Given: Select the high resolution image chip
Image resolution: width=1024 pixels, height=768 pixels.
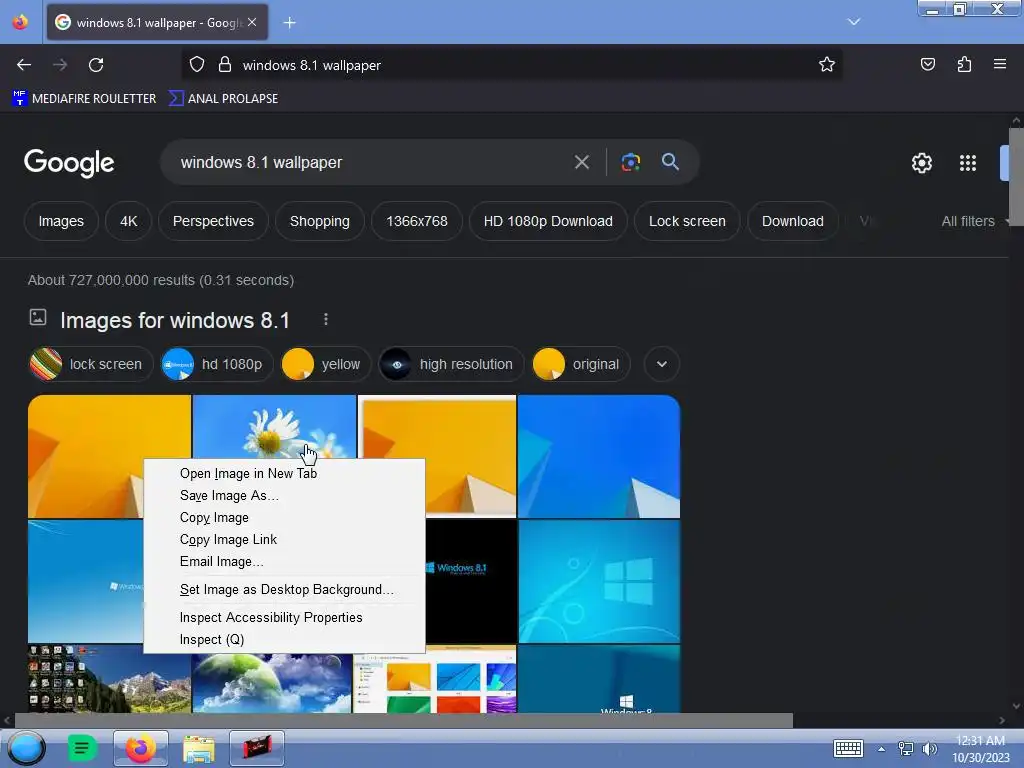Looking at the screenshot, I should coord(451,364).
